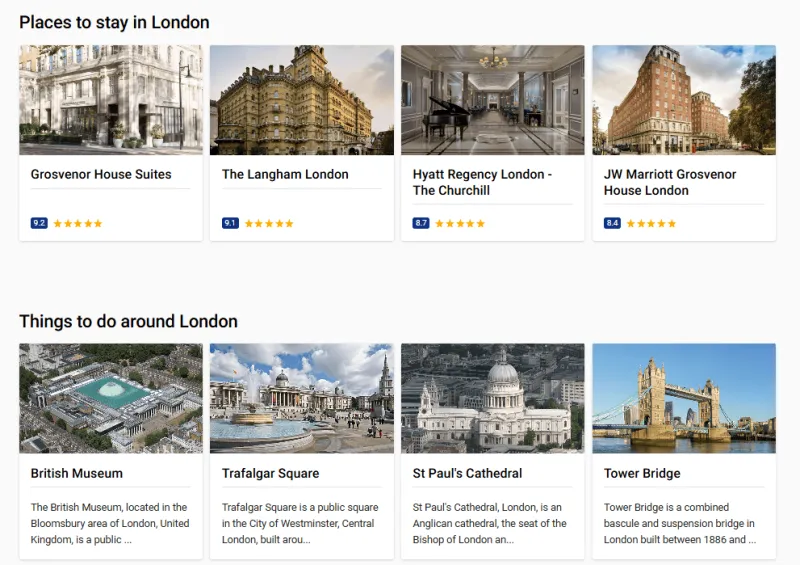Open the St Paul's Cathedral photo
This screenshot has height=565, width=800.
493,398
